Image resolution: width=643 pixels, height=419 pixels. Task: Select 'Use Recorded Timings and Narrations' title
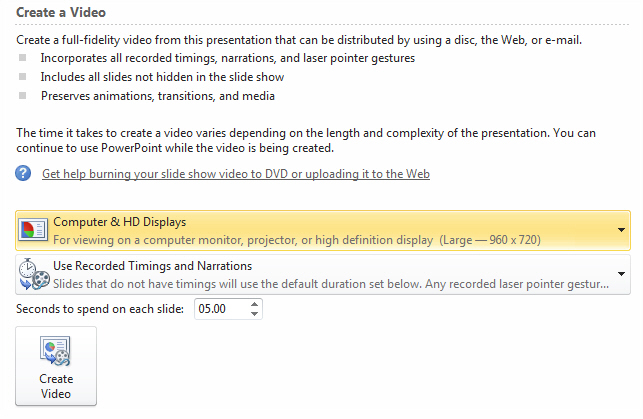tap(152, 266)
